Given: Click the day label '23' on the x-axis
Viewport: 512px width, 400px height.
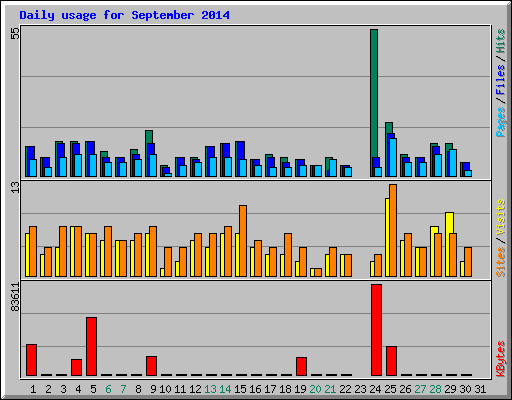Looking at the screenshot, I should [360, 389].
